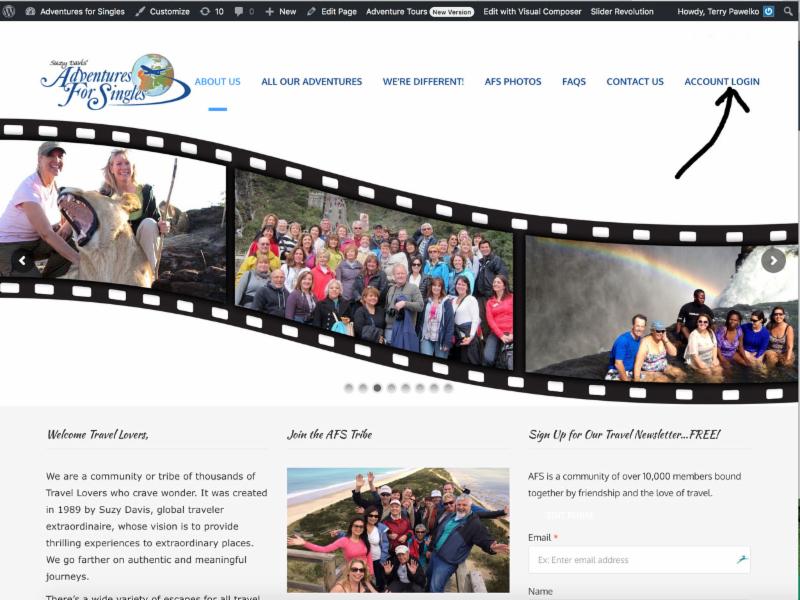The width and height of the screenshot is (800, 600).
Task: Open the Adventures for Singles dashboard link
Action: 75,11
